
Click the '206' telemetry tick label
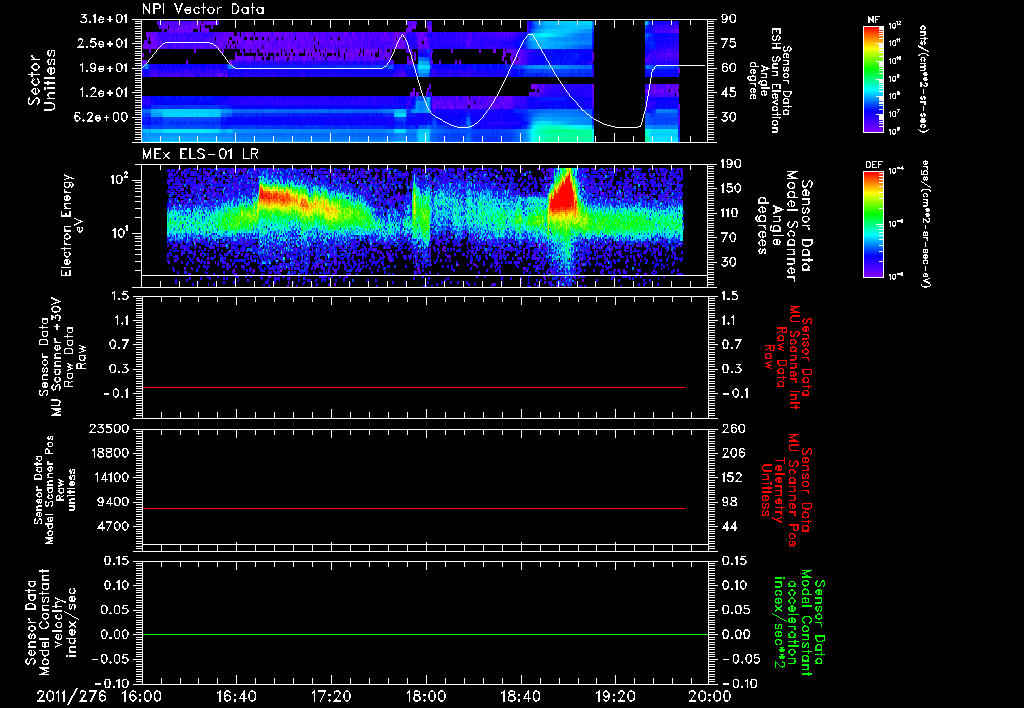(731, 453)
